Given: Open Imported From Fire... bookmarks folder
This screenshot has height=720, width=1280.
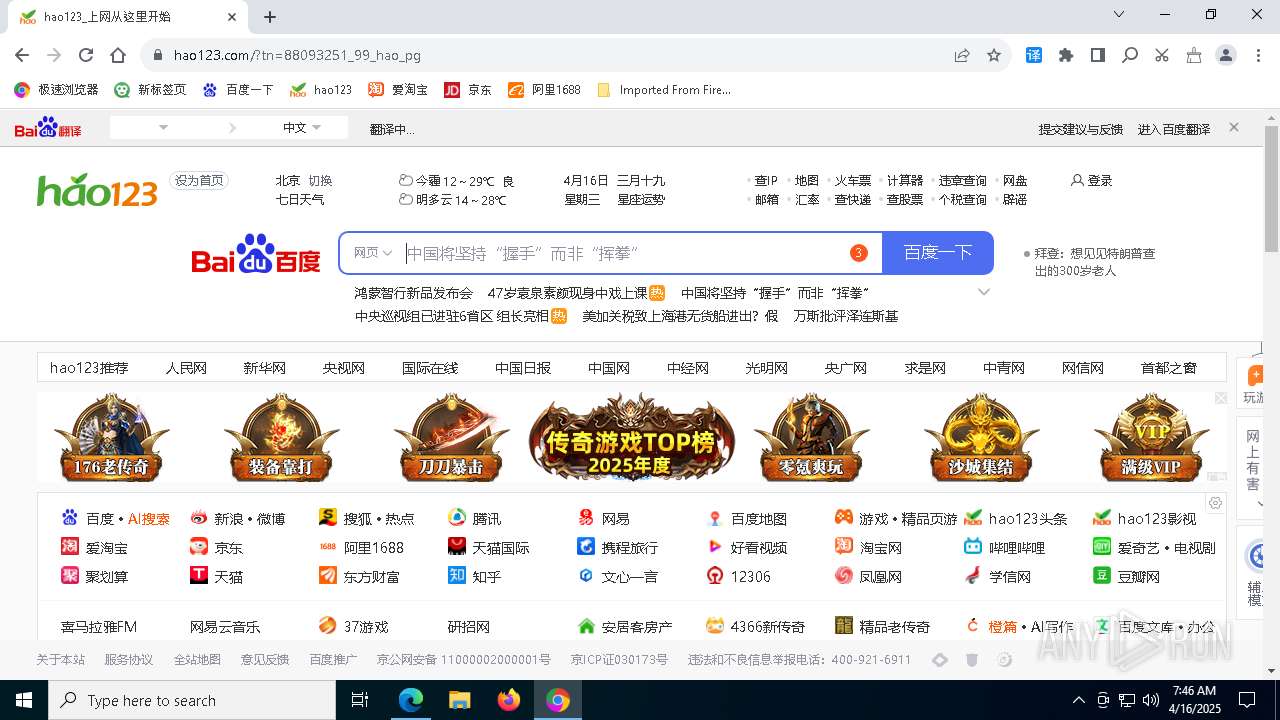Looking at the screenshot, I should 664,89.
